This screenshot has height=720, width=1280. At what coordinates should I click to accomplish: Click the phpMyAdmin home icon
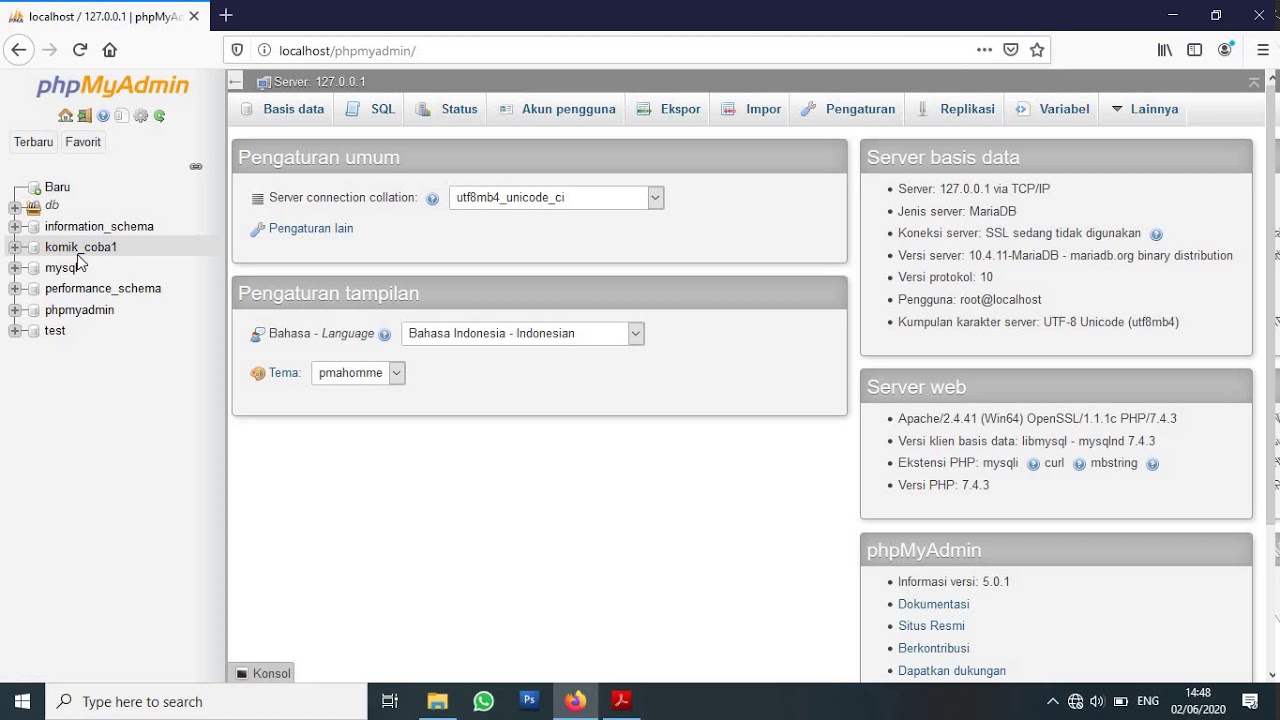[x=65, y=116]
